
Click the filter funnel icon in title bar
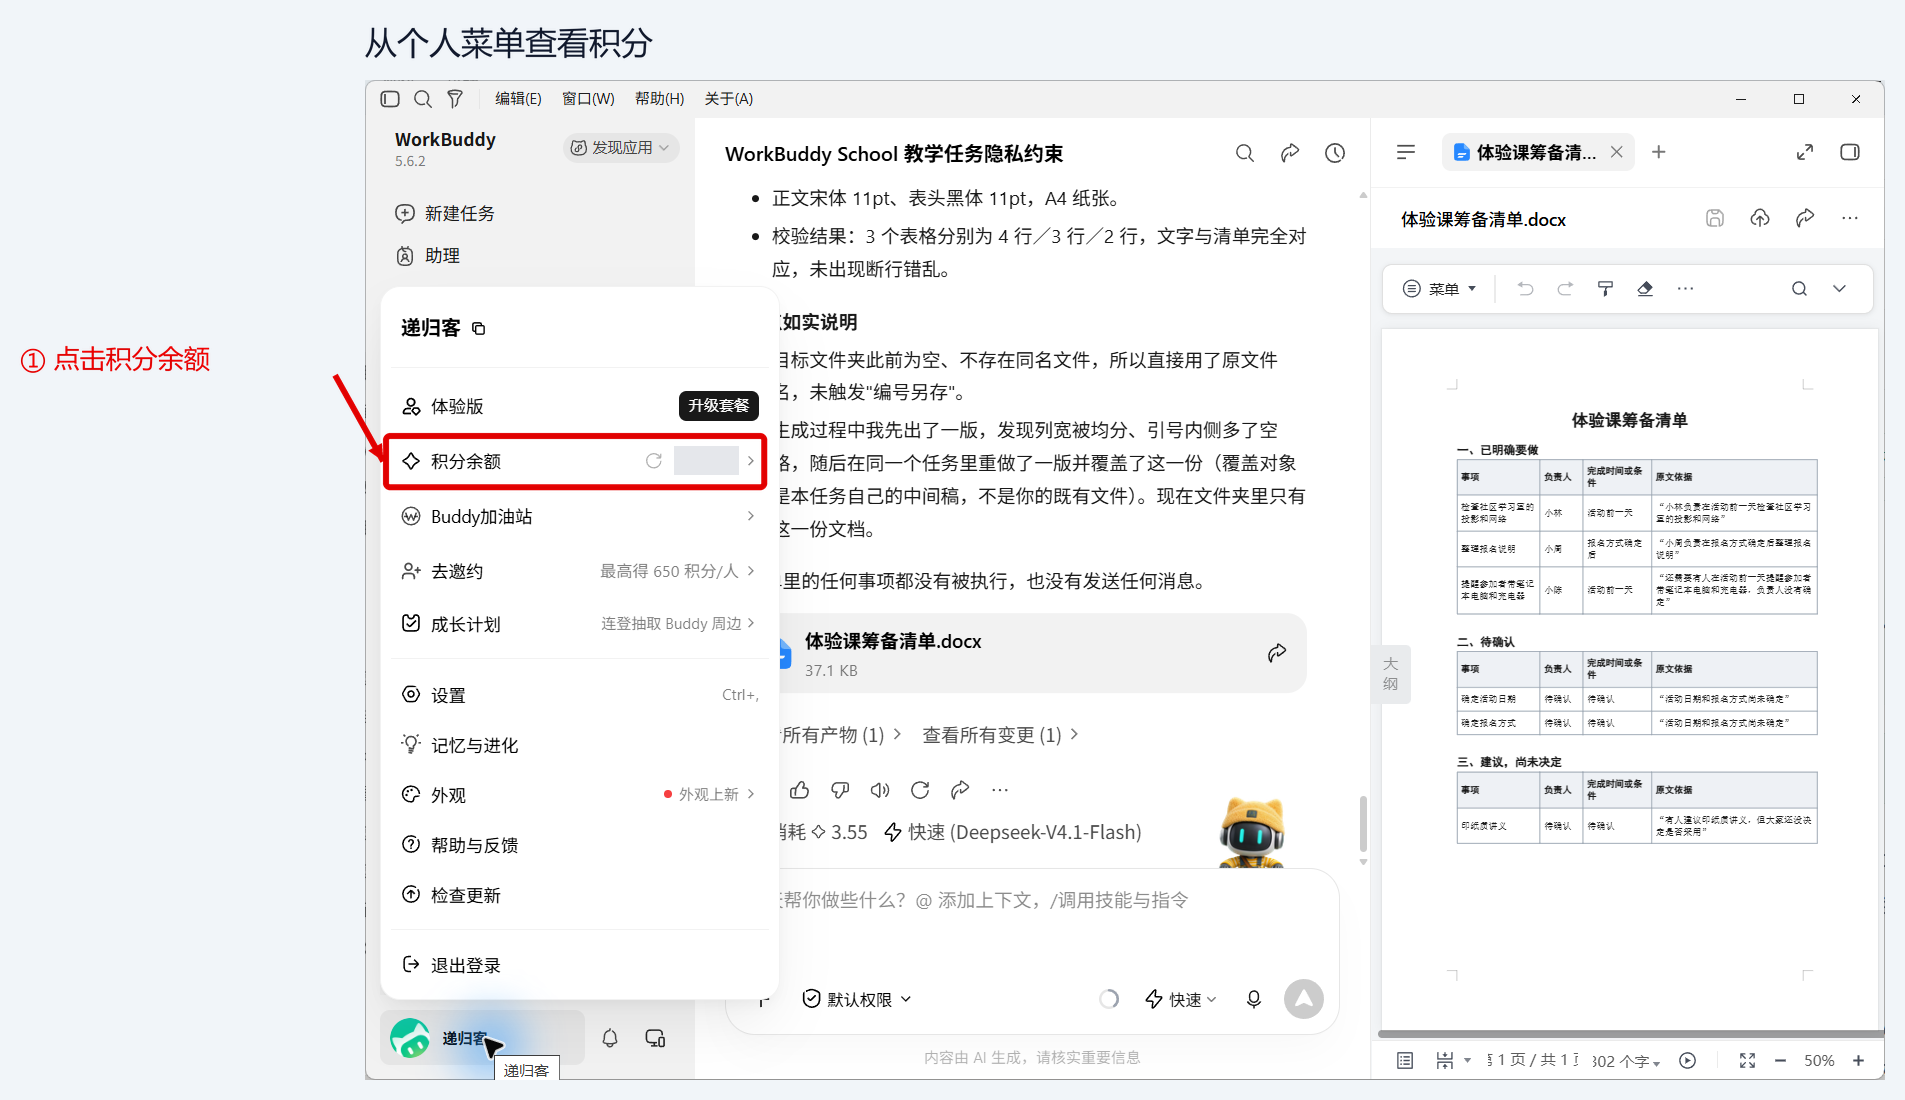click(x=455, y=99)
